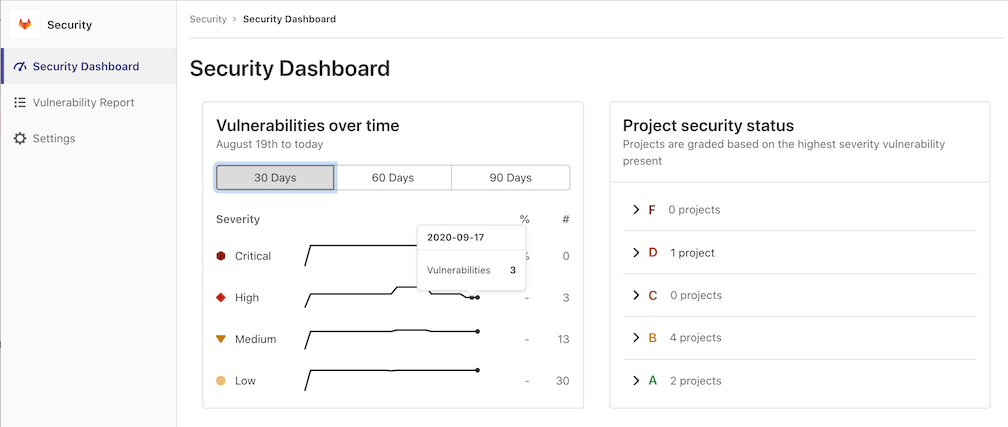Click the Medium severity triangle icon
The height and width of the screenshot is (427, 1008).
[221, 339]
